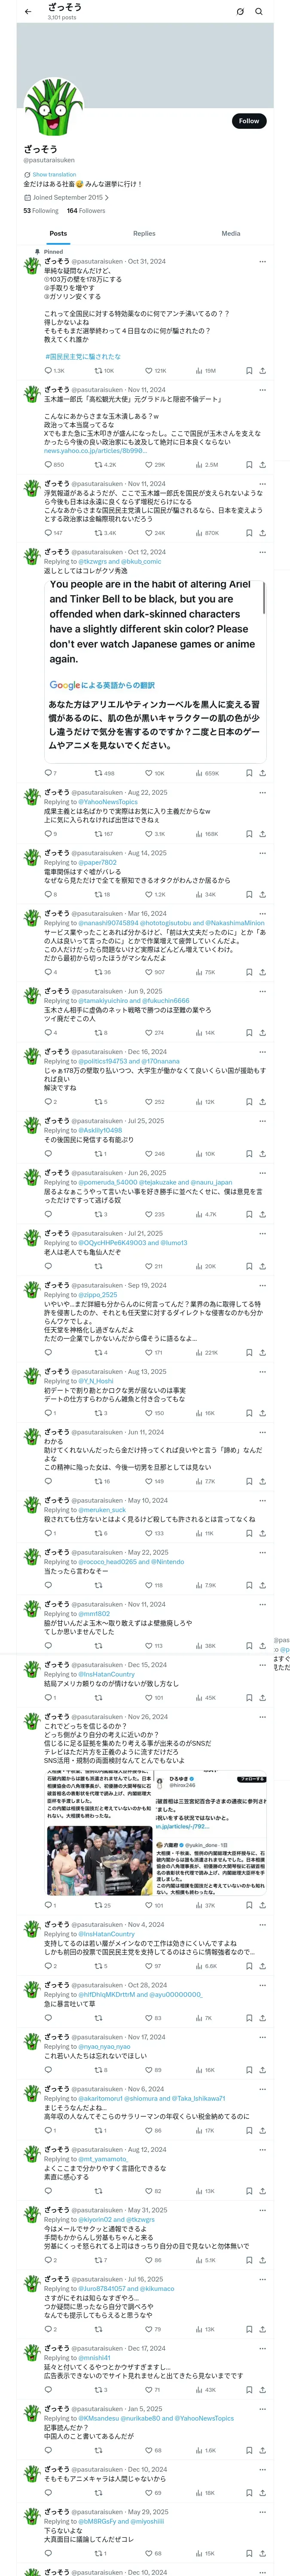This screenshot has width=290, height=2576.
Task: Click the refresh icon beside the search icon
Action: tap(240, 12)
